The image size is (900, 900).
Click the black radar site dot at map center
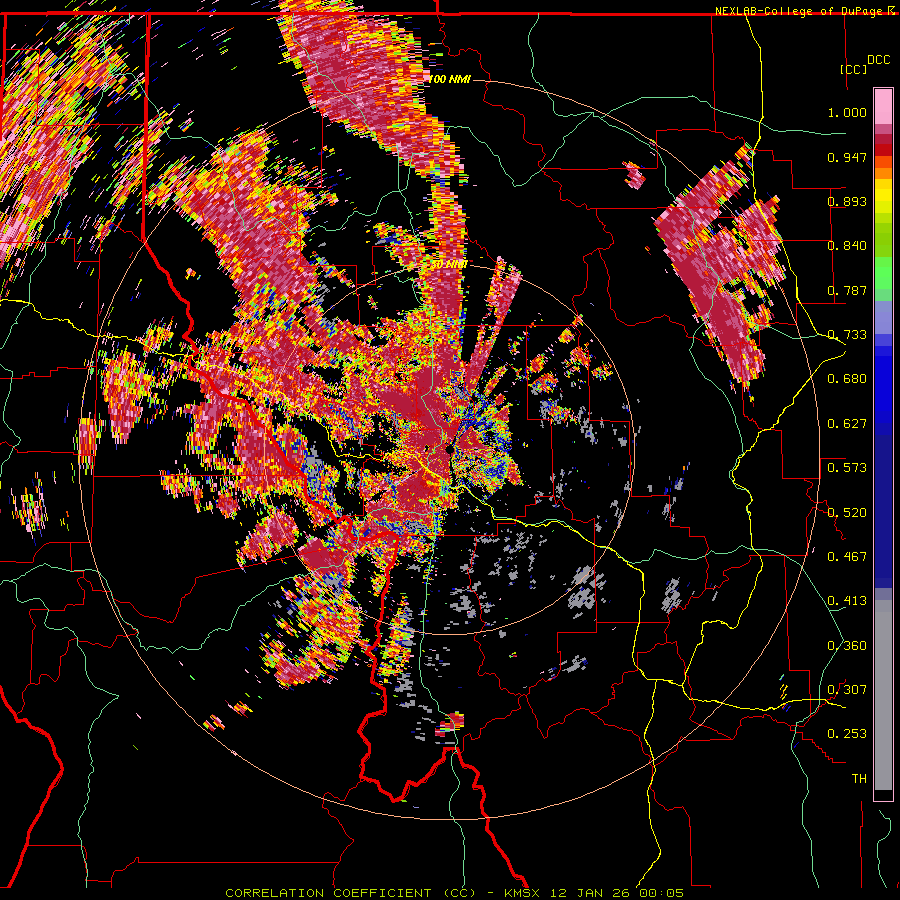click(449, 449)
